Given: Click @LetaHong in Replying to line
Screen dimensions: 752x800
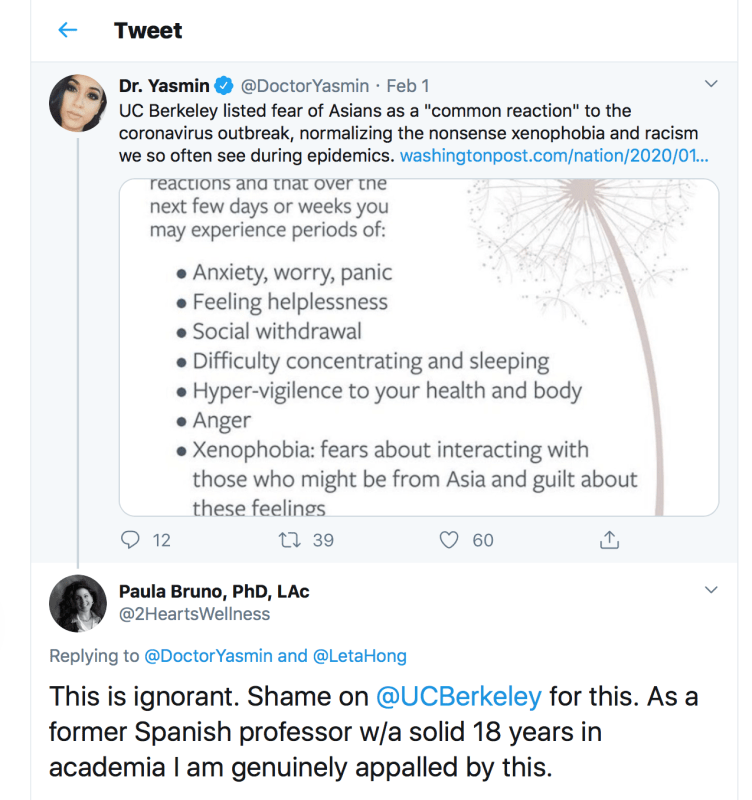Looking at the screenshot, I should click(359, 656).
